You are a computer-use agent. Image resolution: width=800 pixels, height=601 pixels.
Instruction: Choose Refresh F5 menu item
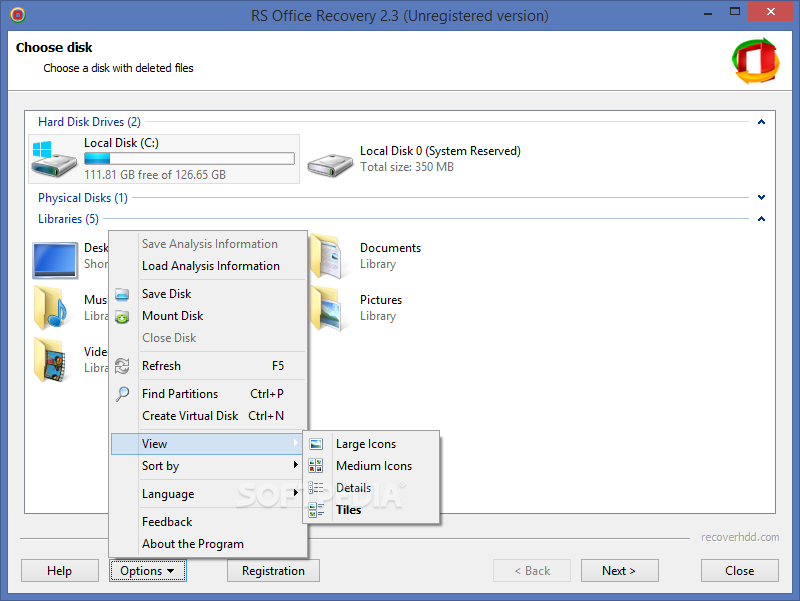point(207,366)
